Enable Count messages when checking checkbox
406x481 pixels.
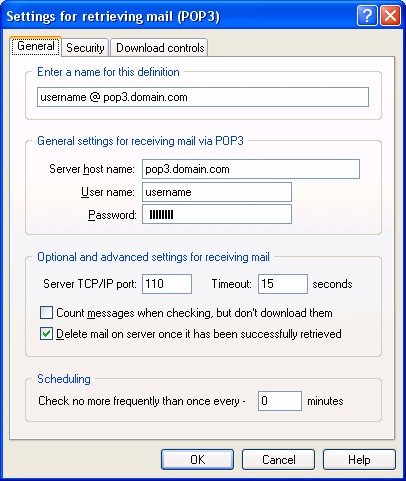pyautogui.click(x=46, y=313)
